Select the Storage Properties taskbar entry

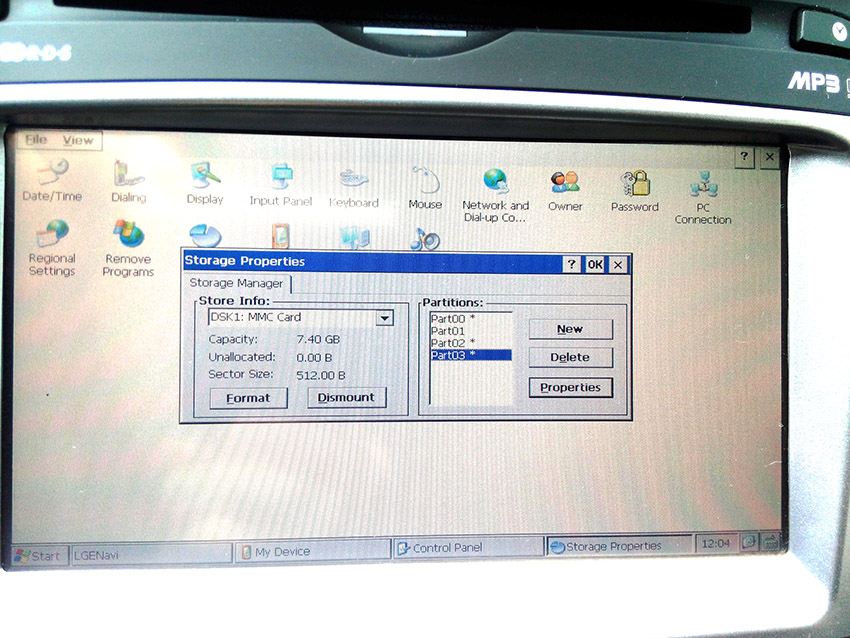[620, 546]
